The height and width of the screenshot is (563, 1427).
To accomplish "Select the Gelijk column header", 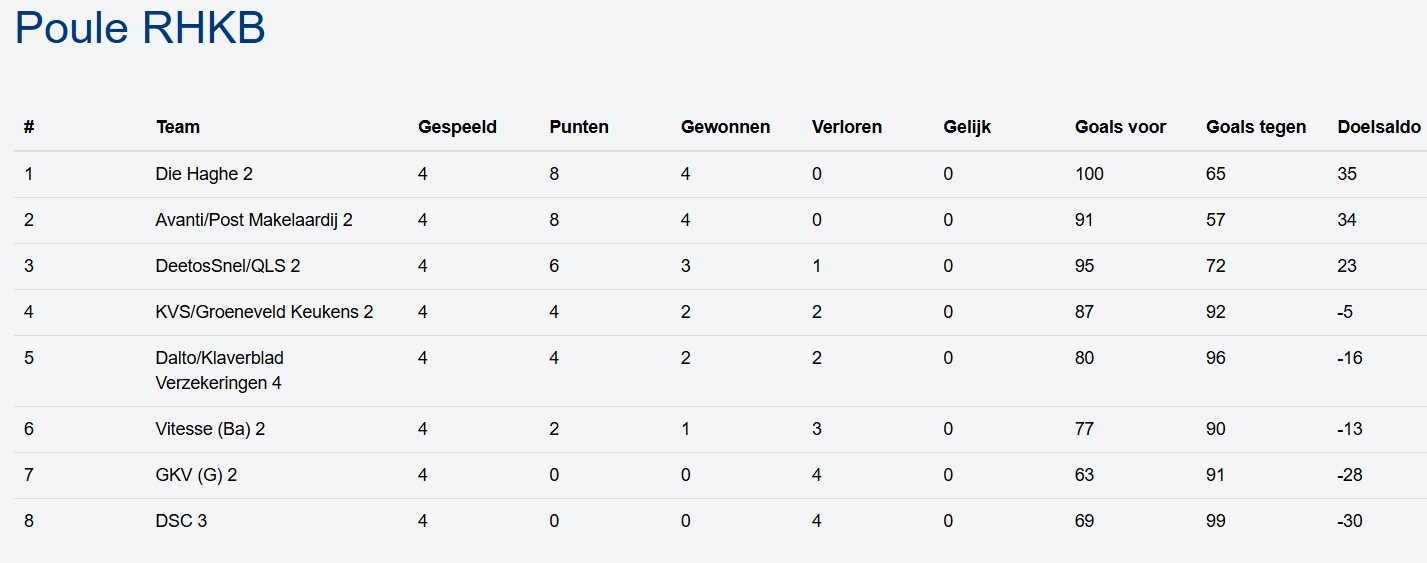I will tap(967, 127).
